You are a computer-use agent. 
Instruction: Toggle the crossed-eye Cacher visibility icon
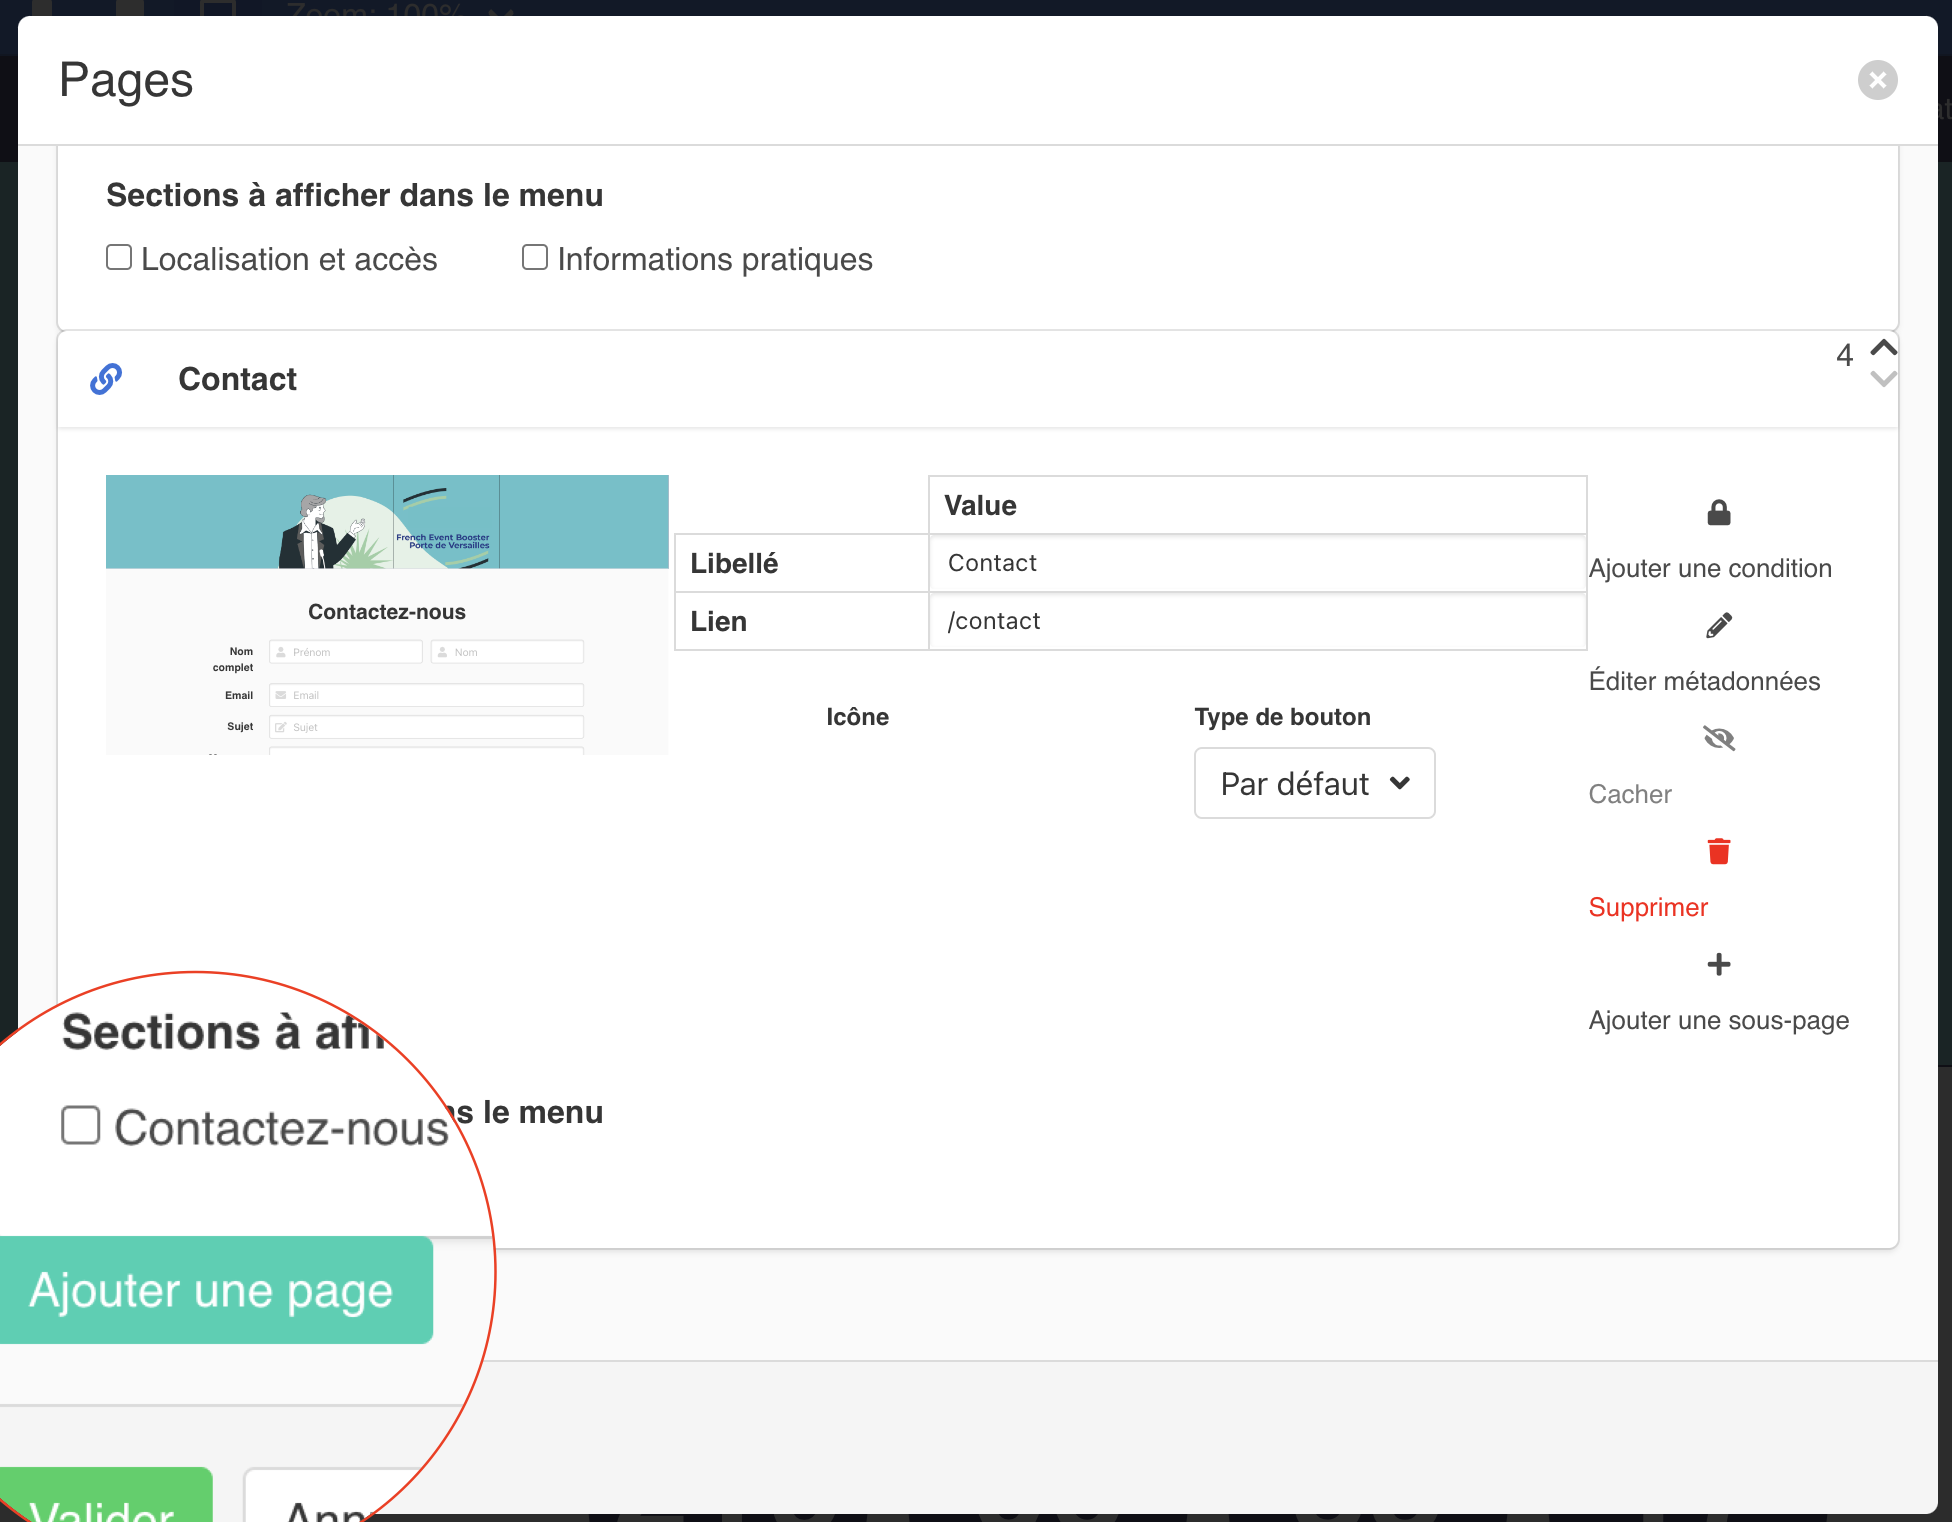[x=1718, y=739]
